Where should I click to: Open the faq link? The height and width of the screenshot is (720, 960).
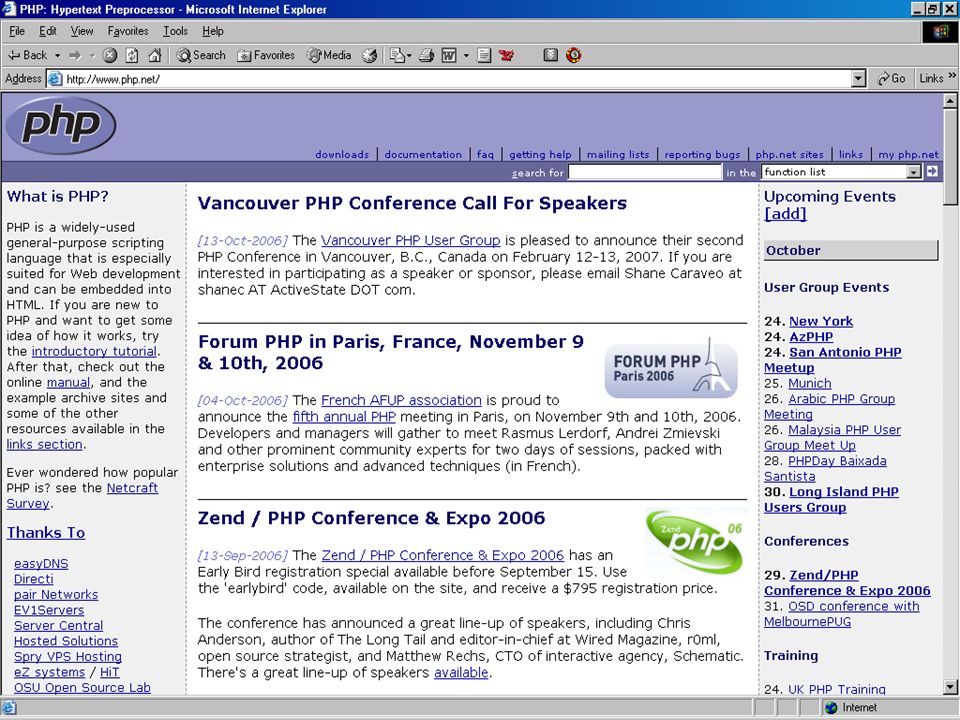pos(485,154)
